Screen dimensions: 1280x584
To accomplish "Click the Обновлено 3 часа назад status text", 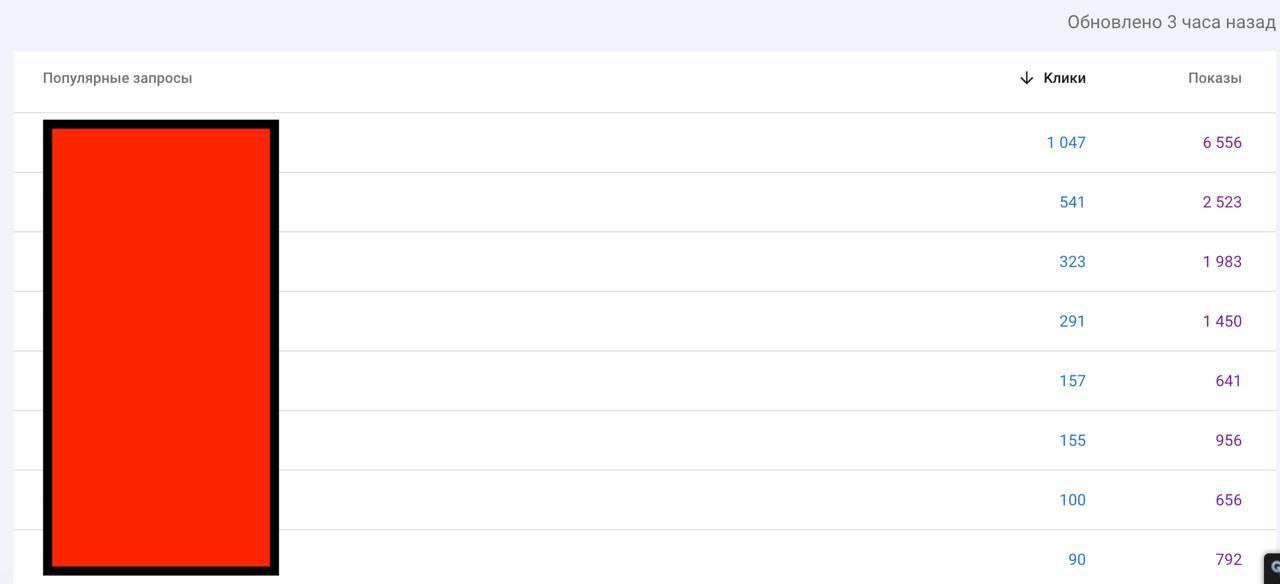I will [1171, 22].
